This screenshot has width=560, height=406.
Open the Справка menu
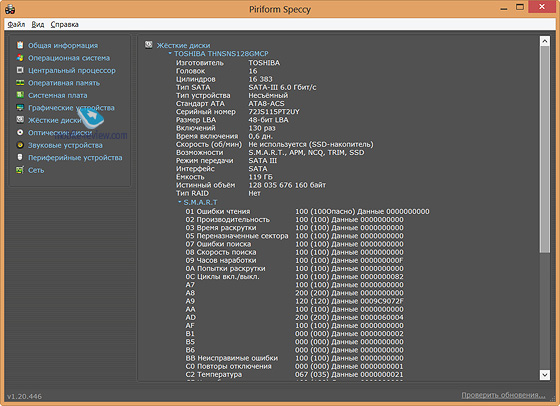point(64,24)
